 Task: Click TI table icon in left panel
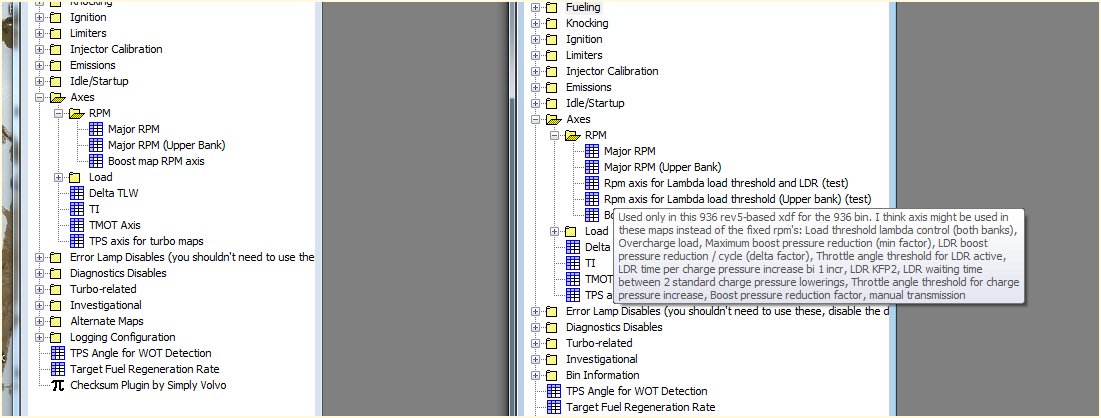[x=77, y=209]
